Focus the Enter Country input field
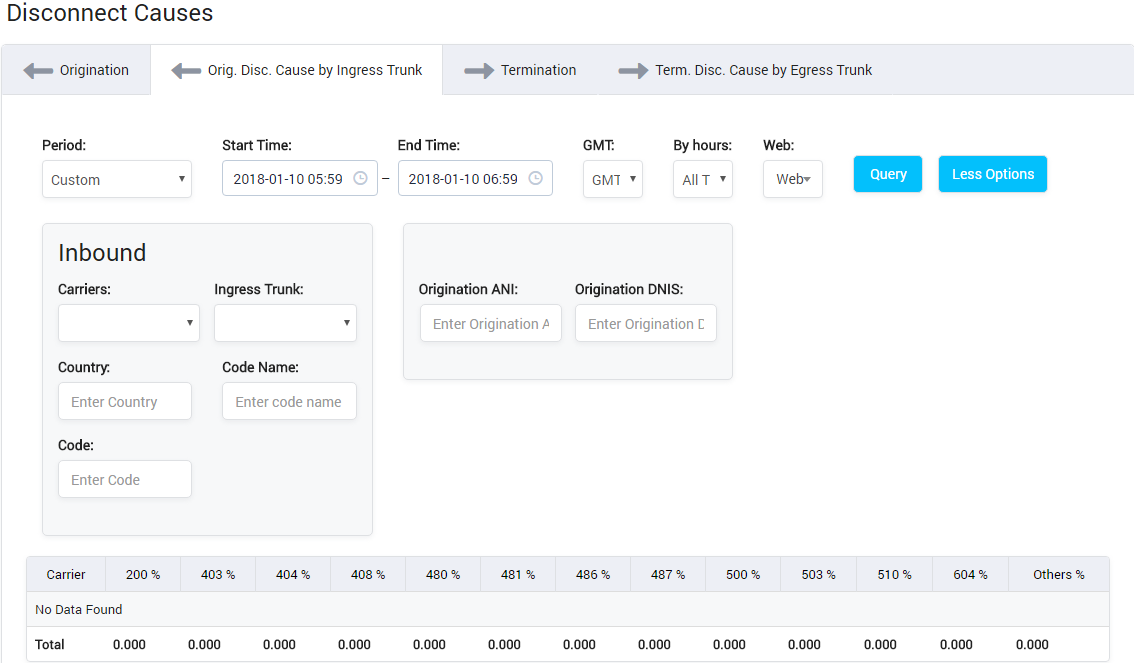The height and width of the screenshot is (663, 1134). pyautogui.click(x=124, y=402)
